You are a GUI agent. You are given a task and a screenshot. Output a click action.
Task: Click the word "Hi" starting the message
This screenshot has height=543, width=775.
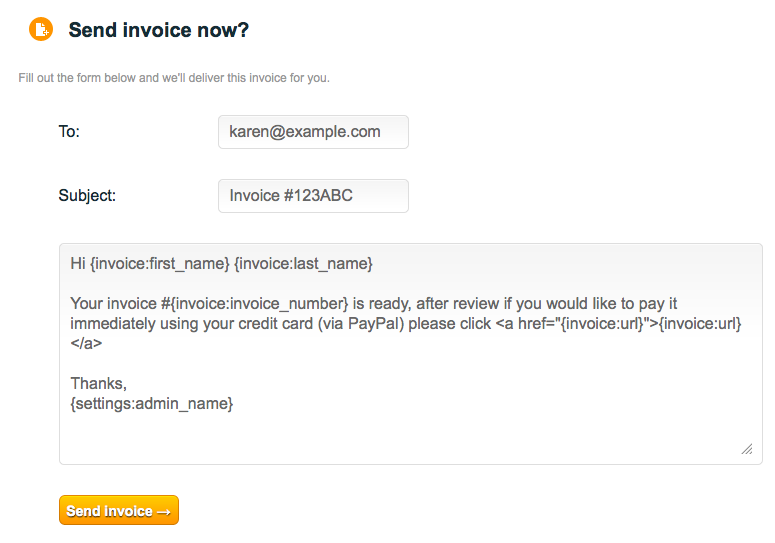78,263
